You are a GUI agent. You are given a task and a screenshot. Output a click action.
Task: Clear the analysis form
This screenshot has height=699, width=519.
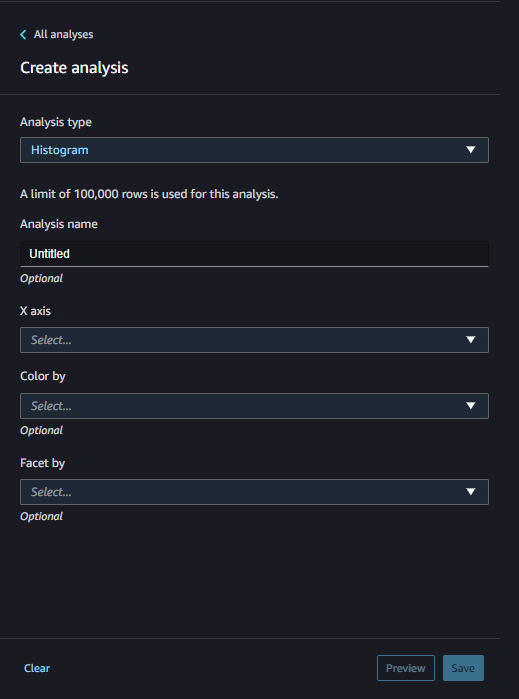click(x=37, y=668)
